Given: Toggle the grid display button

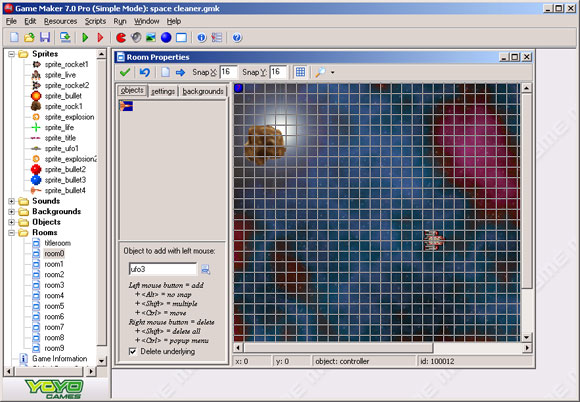Looking at the screenshot, I should (x=300, y=72).
